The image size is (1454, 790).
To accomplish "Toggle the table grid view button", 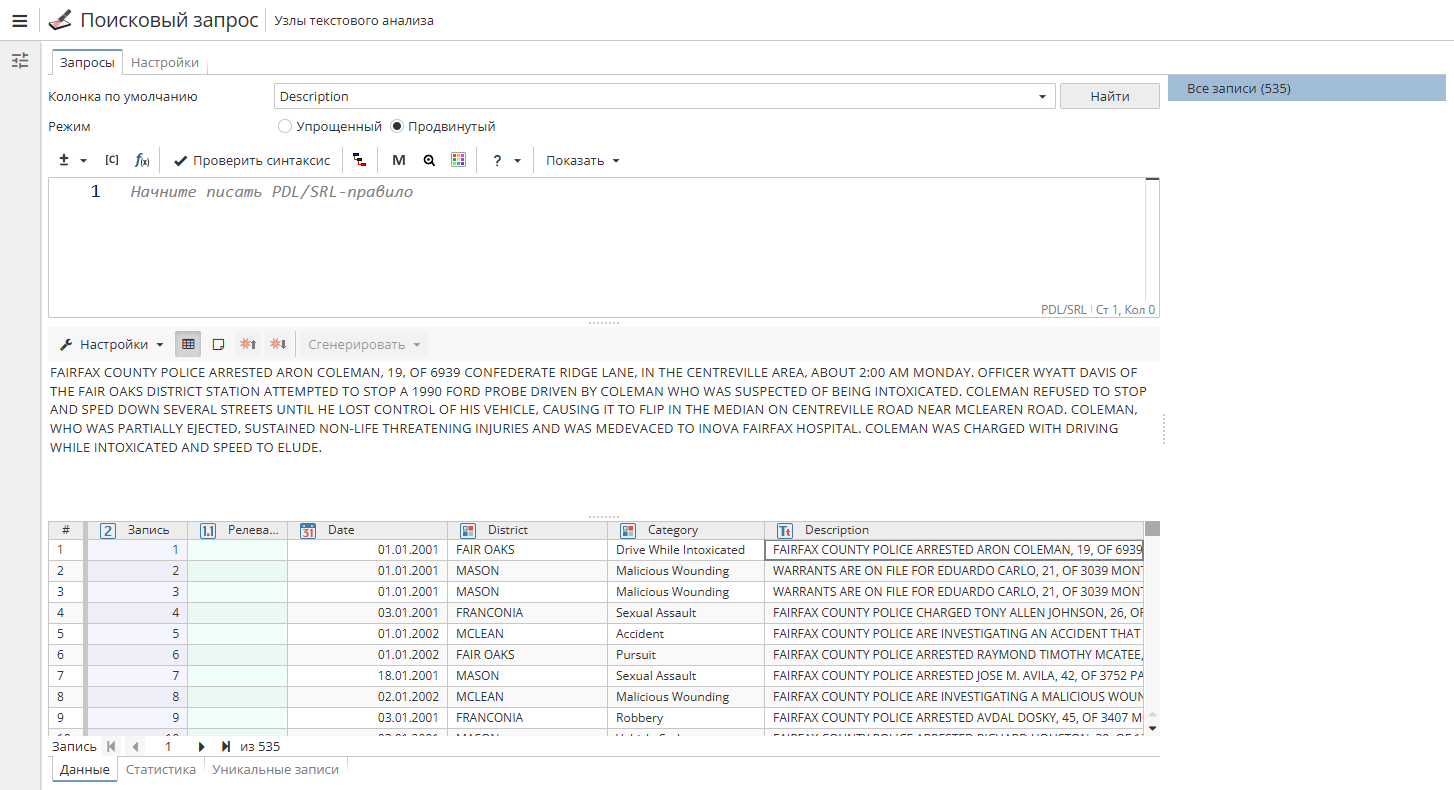I will click(x=188, y=344).
